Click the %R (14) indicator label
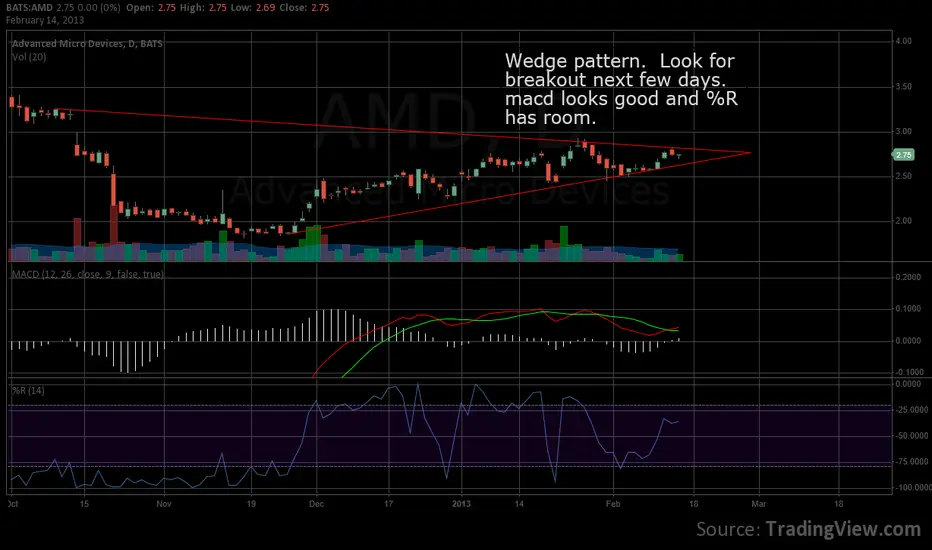Viewport: 932px width, 550px height. pyautogui.click(x=29, y=391)
